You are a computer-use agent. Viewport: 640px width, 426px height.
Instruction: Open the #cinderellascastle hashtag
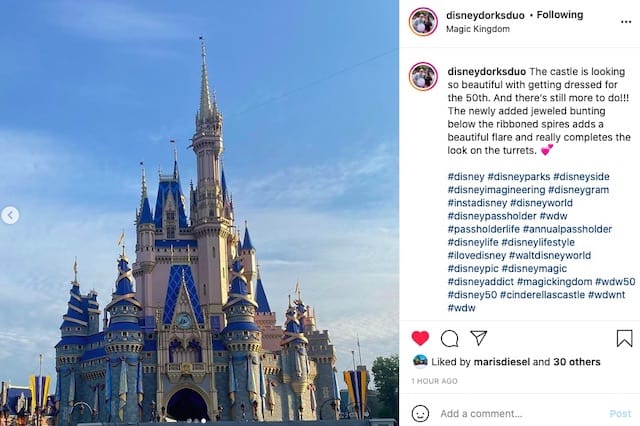coord(542,295)
